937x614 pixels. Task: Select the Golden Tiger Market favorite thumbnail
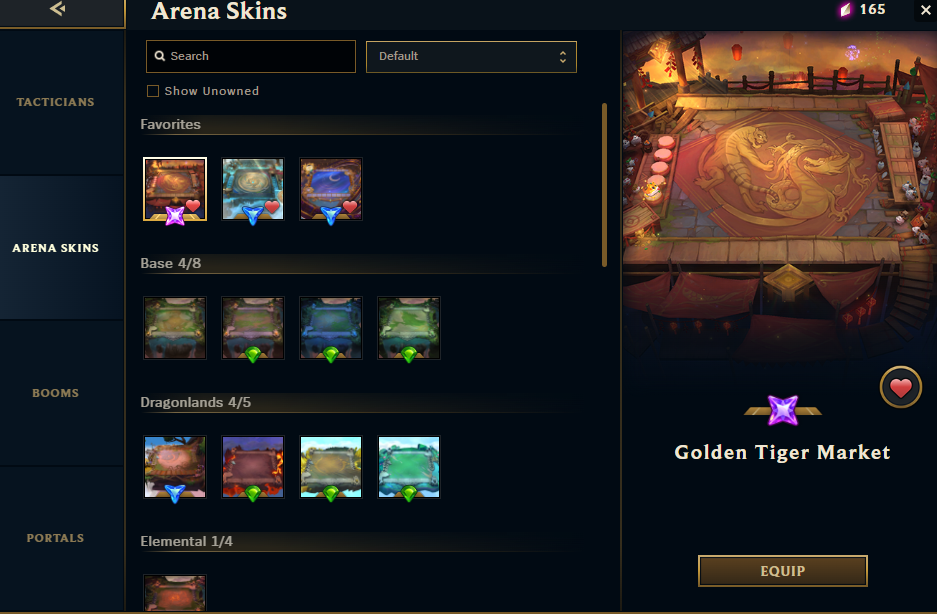pyautogui.click(x=175, y=190)
